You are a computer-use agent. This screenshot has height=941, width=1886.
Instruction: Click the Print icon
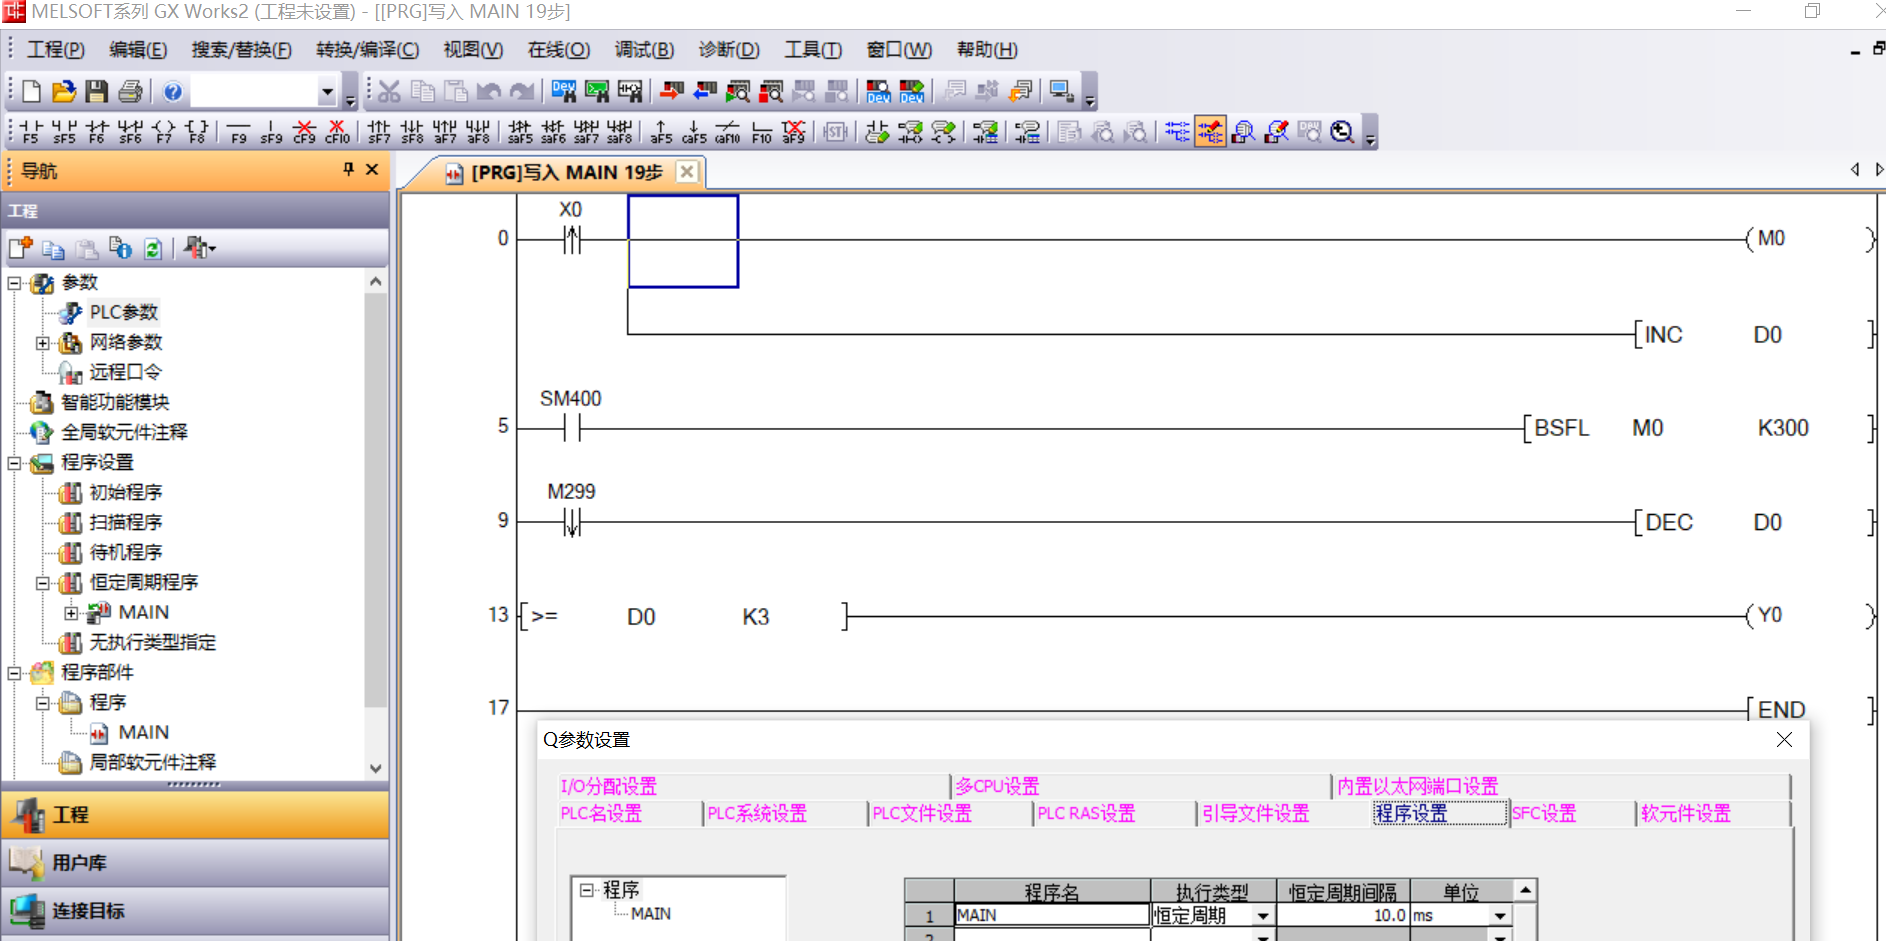point(130,92)
